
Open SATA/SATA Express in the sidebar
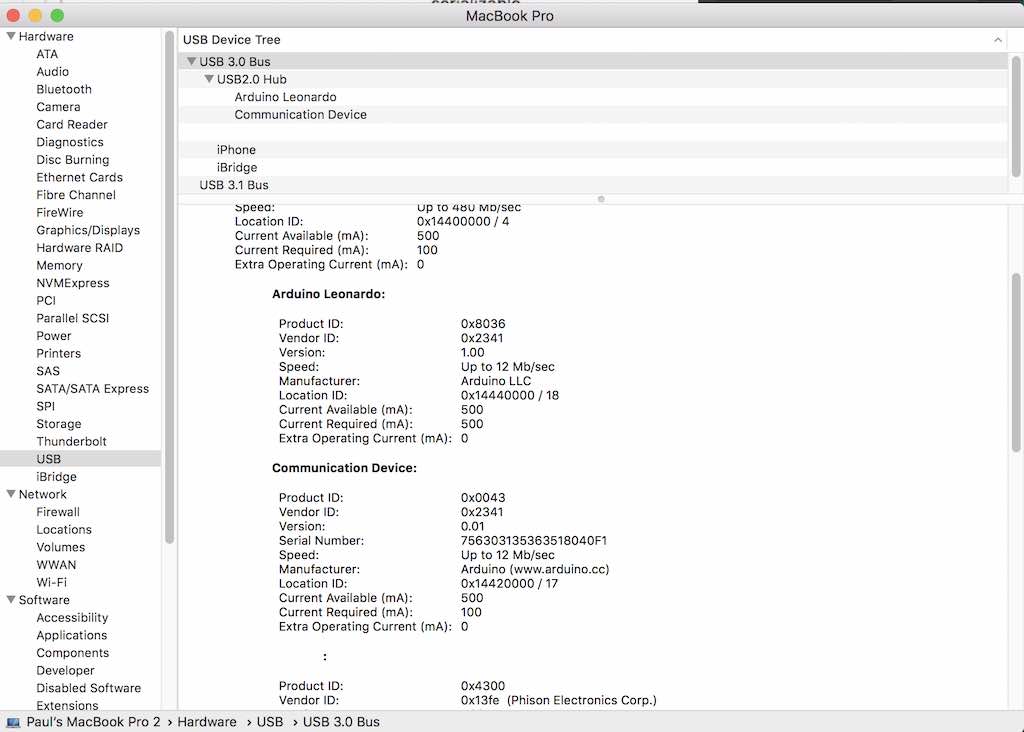[93, 389]
